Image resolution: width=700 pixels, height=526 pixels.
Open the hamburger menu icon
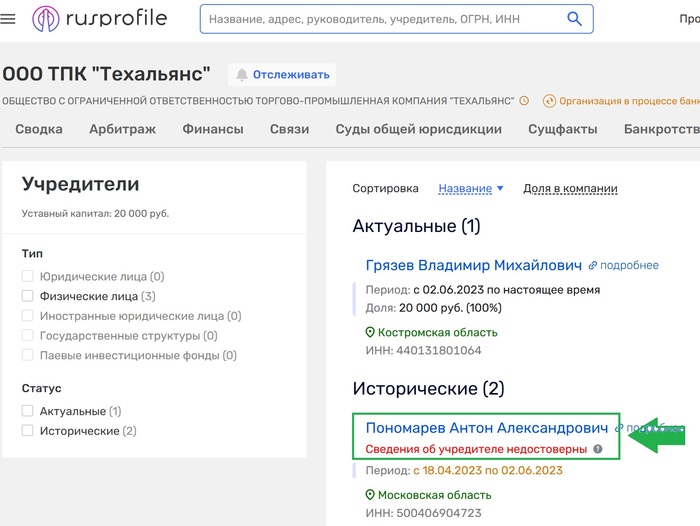point(8,19)
